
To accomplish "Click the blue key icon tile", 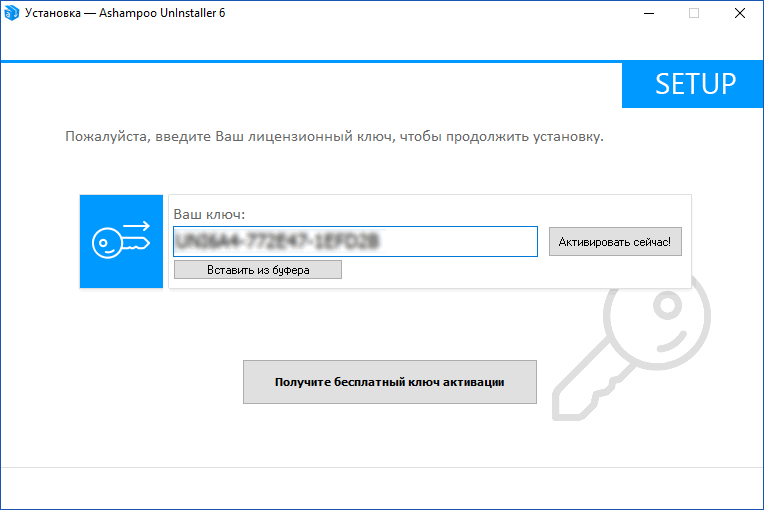I will [121, 242].
